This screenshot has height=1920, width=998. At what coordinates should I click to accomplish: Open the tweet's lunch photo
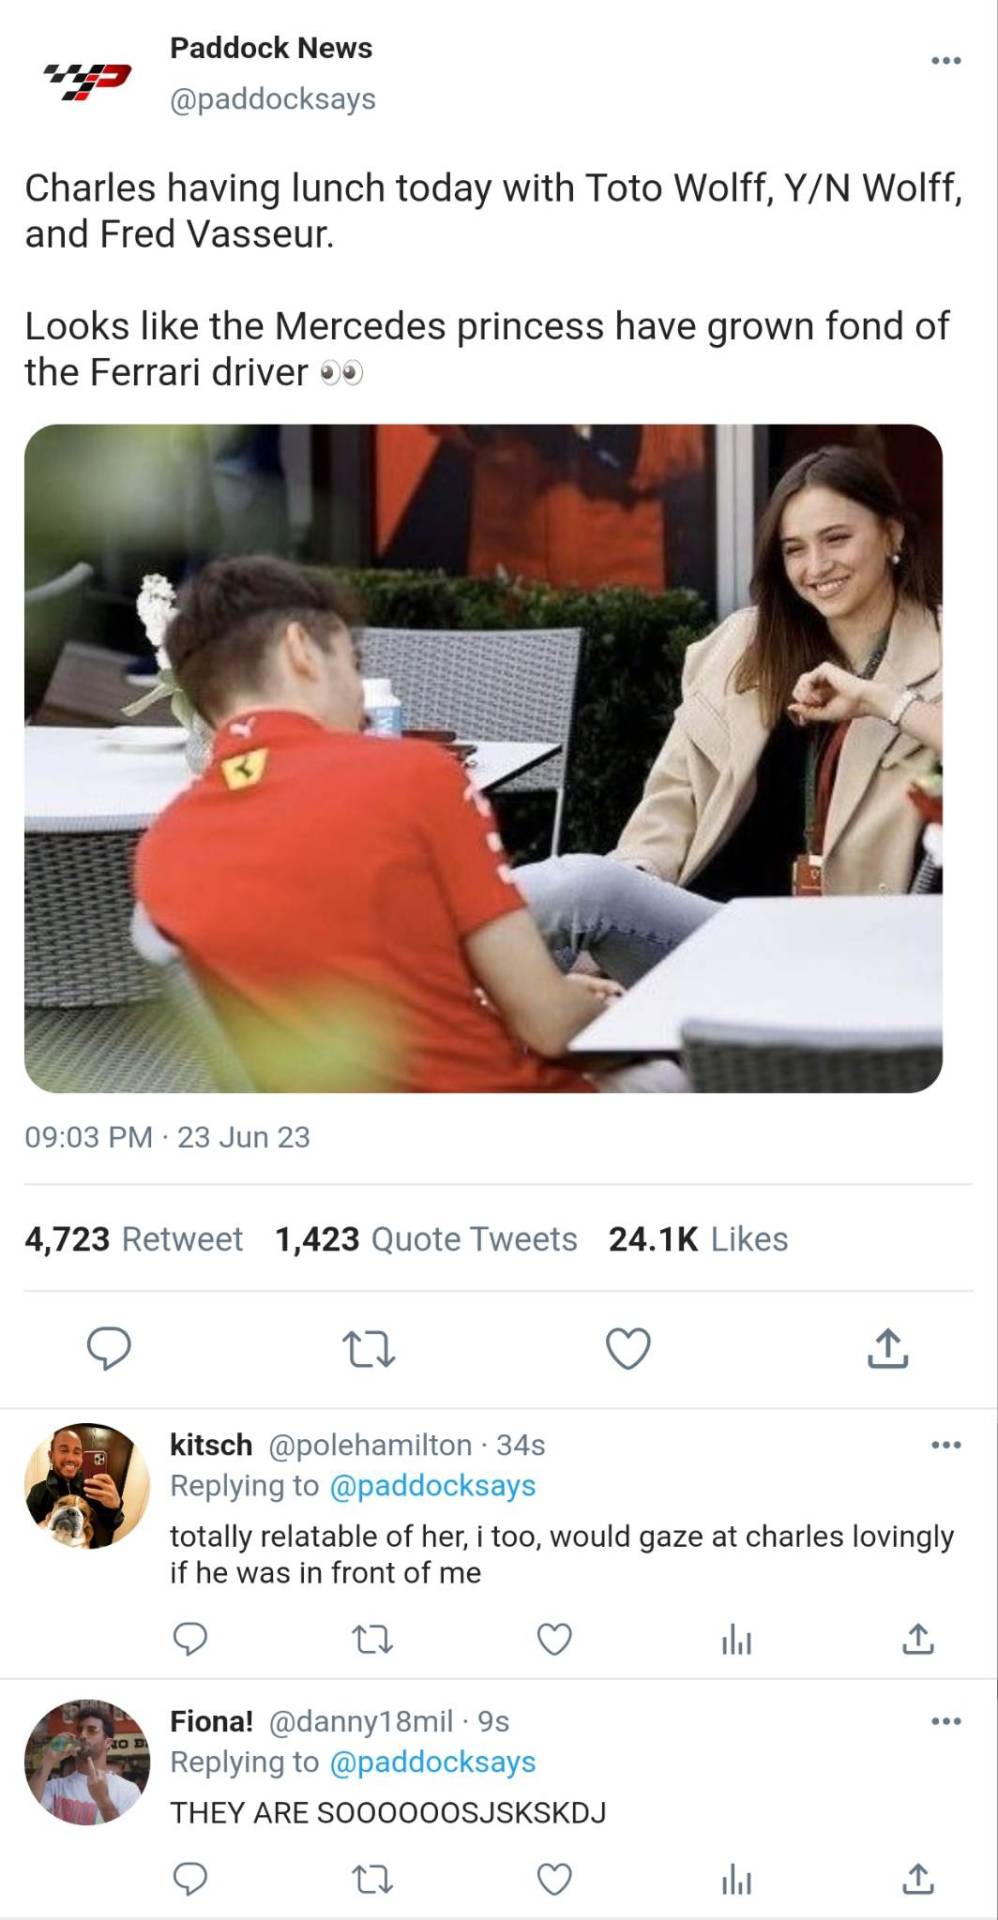tap(483, 758)
